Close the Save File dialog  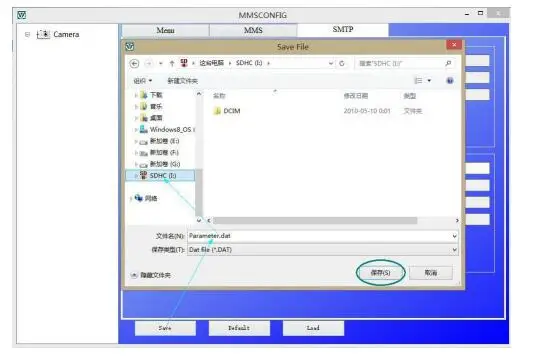tap(454, 45)
